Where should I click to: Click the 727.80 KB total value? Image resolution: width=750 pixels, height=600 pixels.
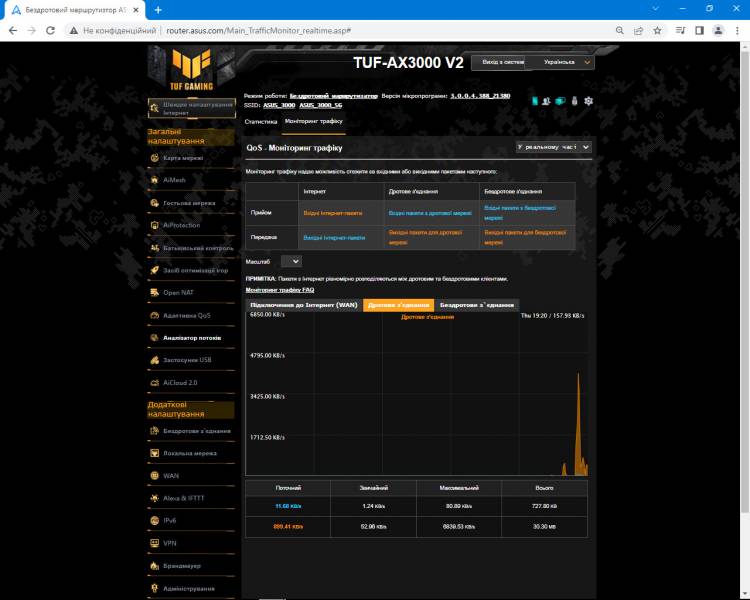click(544, 506)
